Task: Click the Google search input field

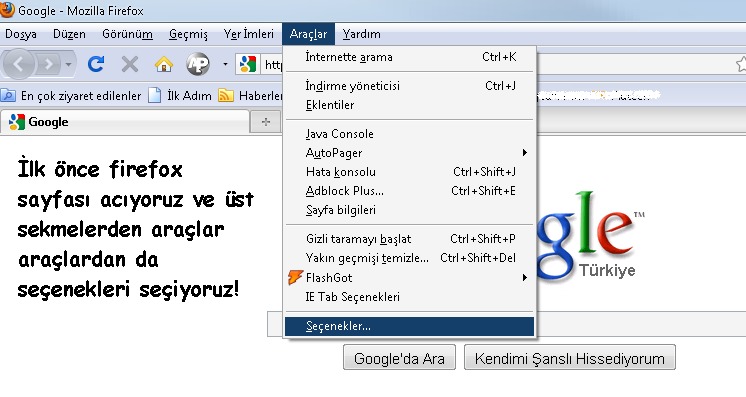Action: [506, 324]
